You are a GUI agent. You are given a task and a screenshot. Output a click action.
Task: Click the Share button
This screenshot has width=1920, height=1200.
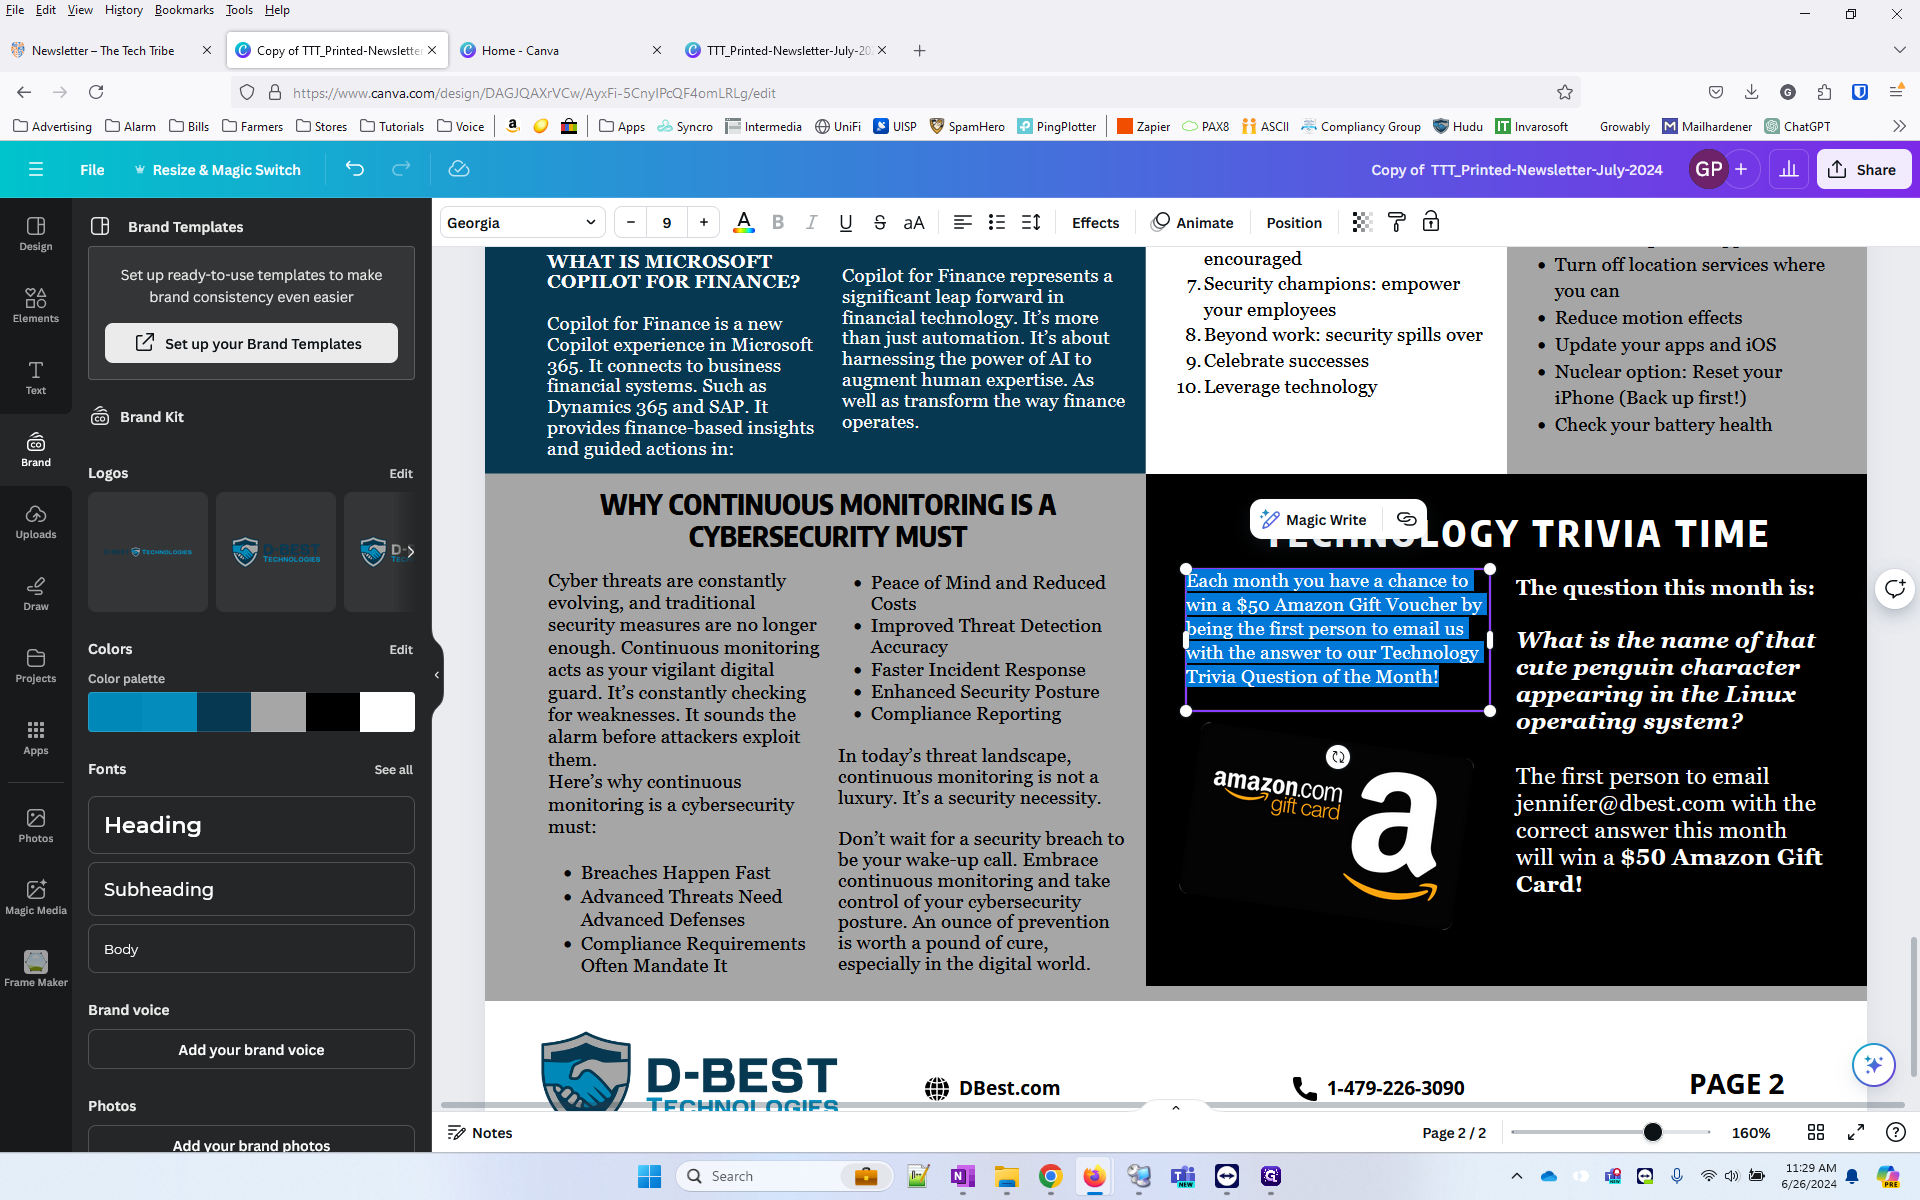point(1864,169)
